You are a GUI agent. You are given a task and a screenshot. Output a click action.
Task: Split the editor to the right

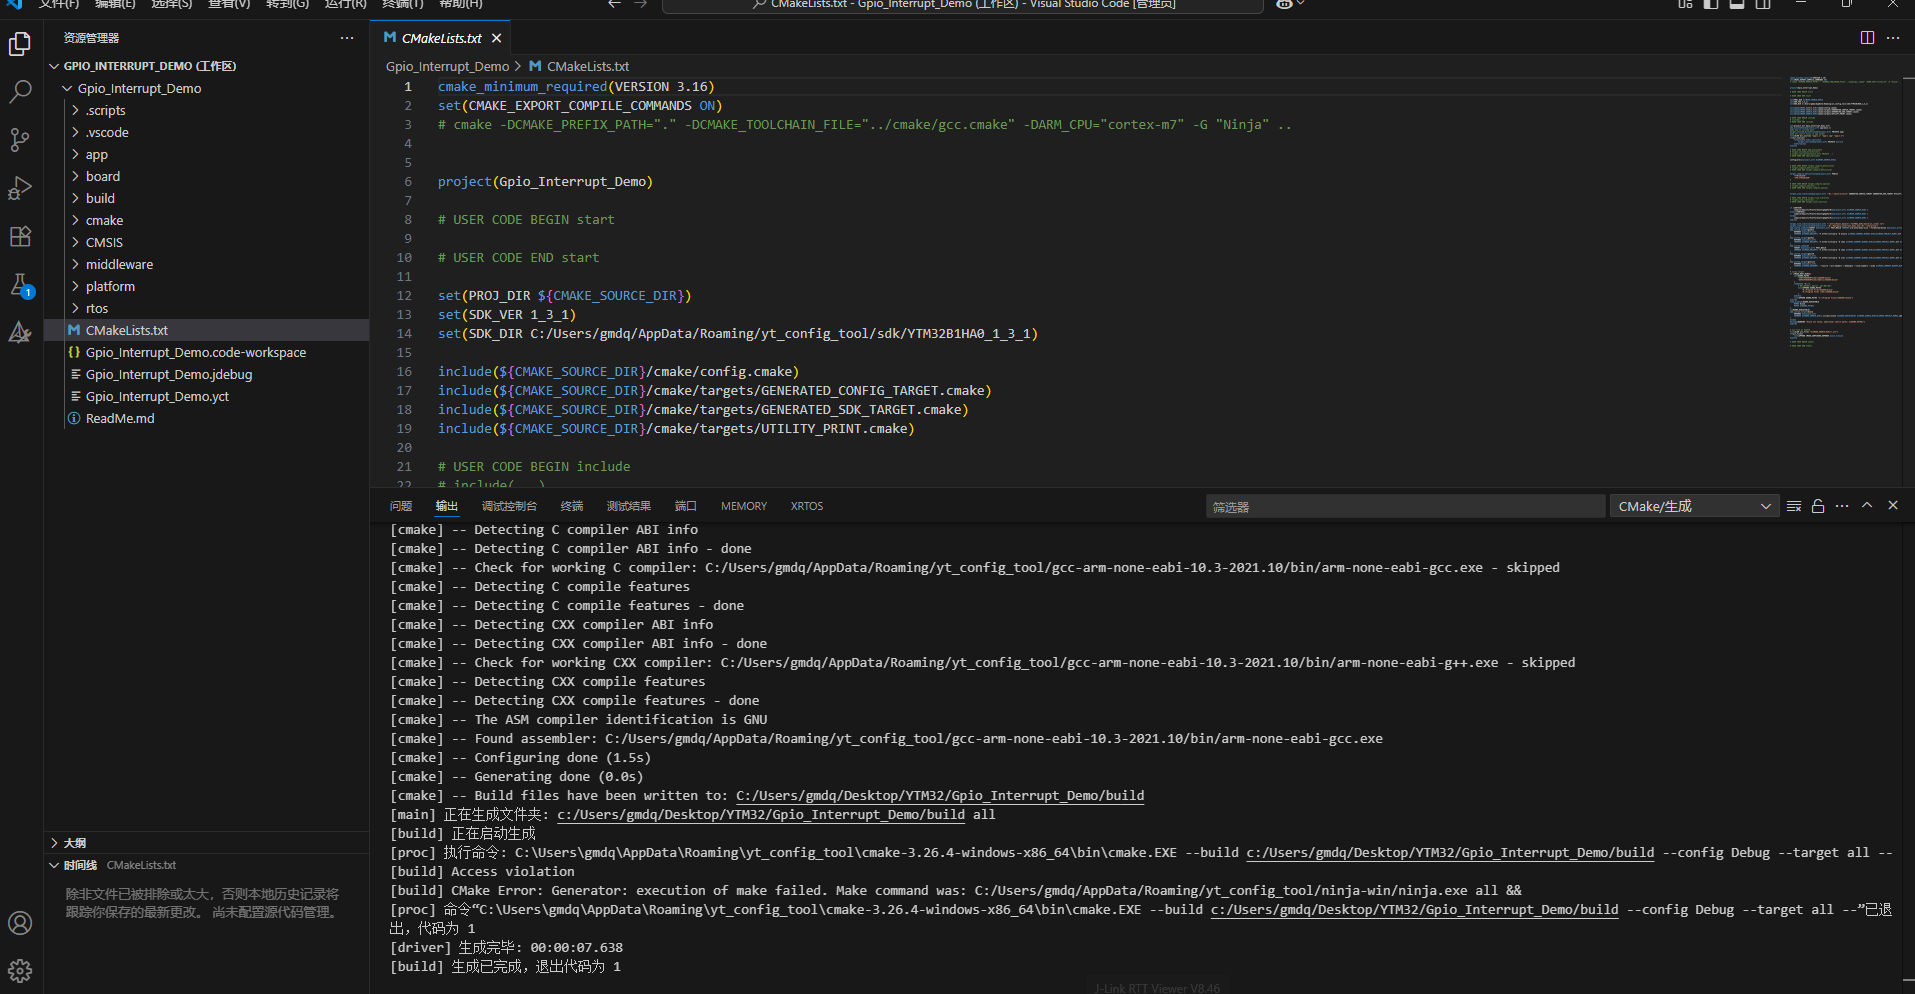coord(1867,38)
